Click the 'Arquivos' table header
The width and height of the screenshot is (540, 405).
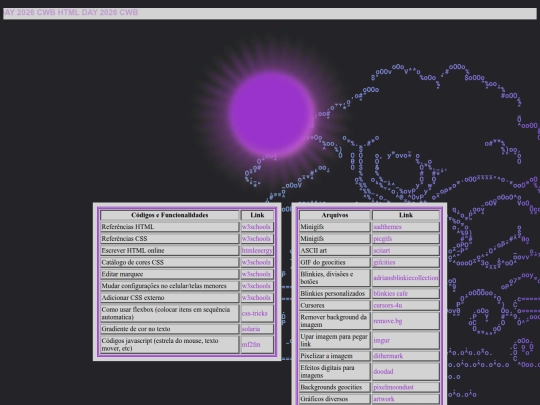coord(335,215)
